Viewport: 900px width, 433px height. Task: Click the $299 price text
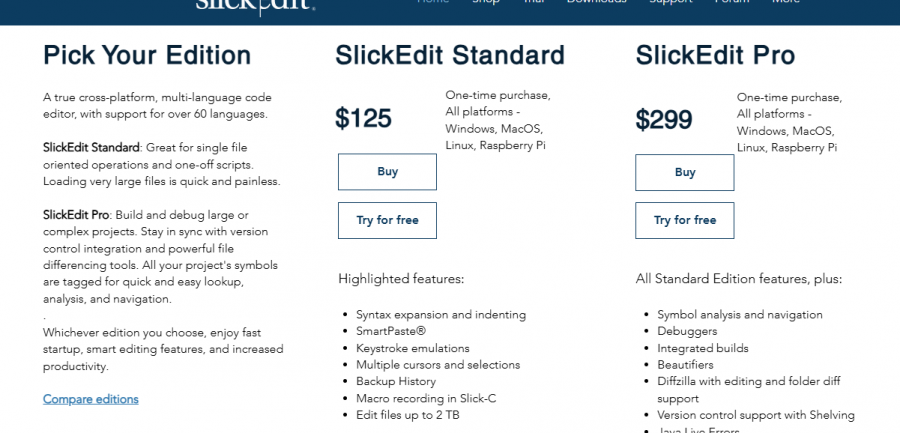point(664,120)
